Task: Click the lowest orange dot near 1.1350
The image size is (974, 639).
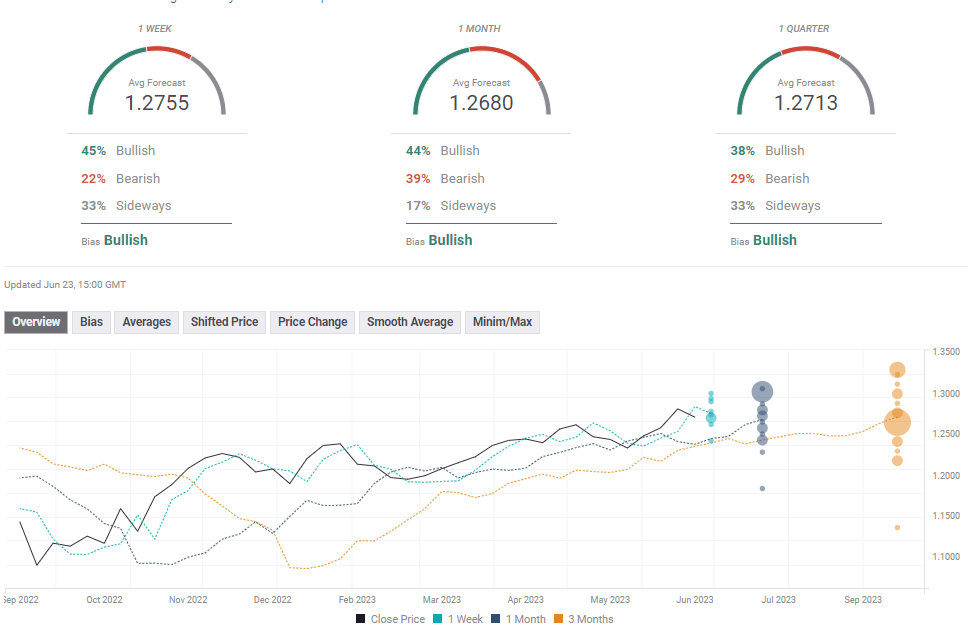Action: pyautogui.click(x=897, y=527)
